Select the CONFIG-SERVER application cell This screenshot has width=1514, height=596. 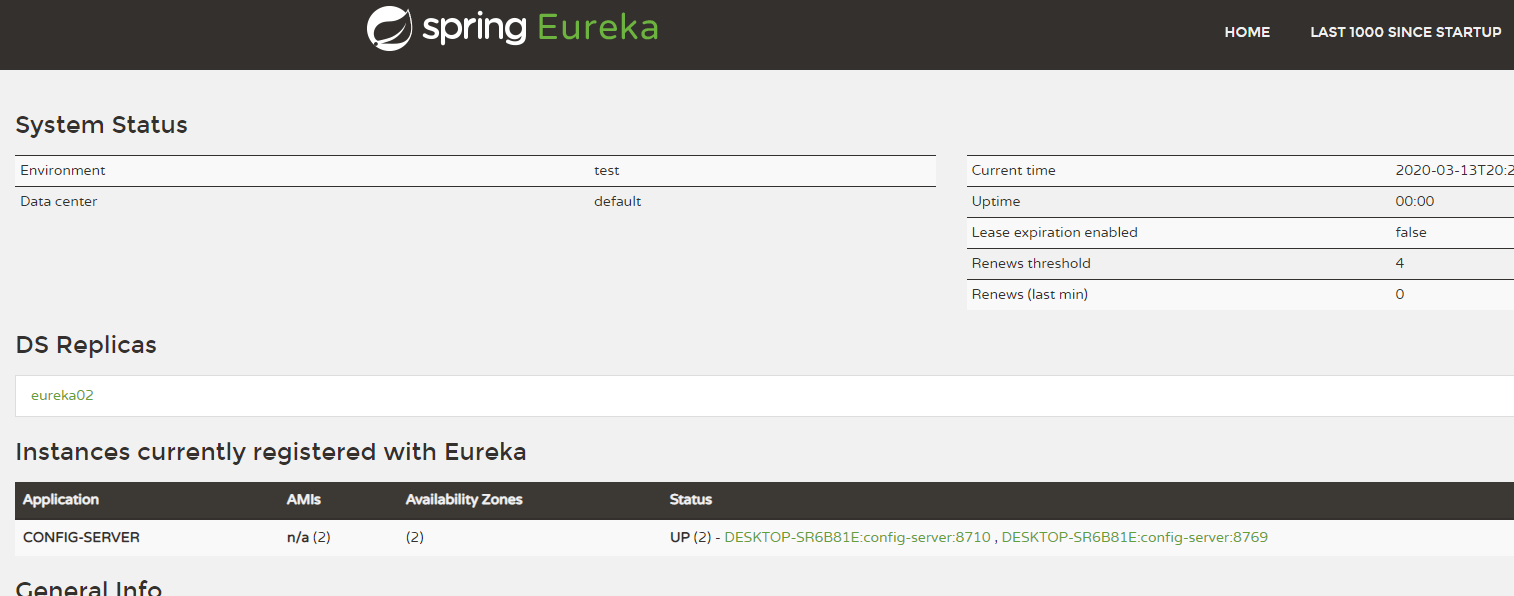81,537
